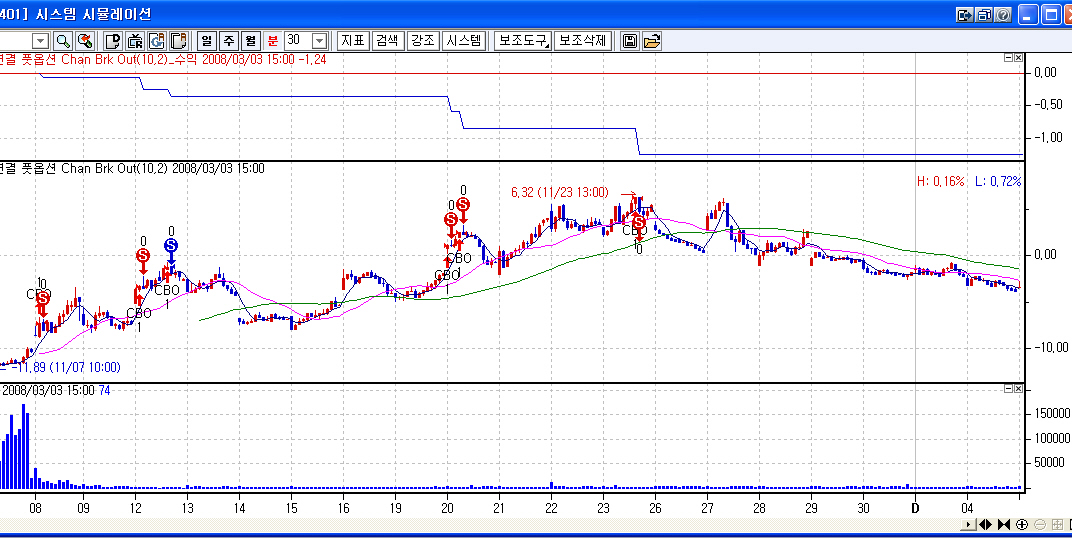Expand the 보조도구 dropdown menu

pyautogui.click(x=523, y=41)
